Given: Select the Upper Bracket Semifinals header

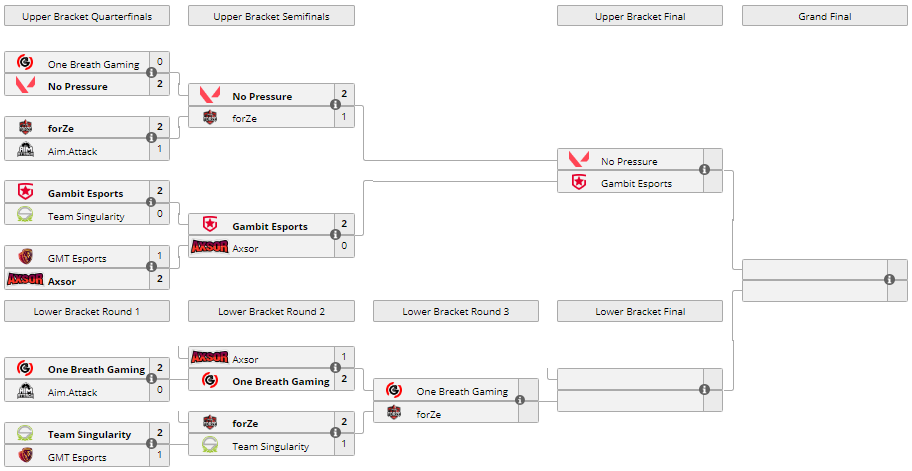Looking at the screenshot, I should tap(271, 16).
